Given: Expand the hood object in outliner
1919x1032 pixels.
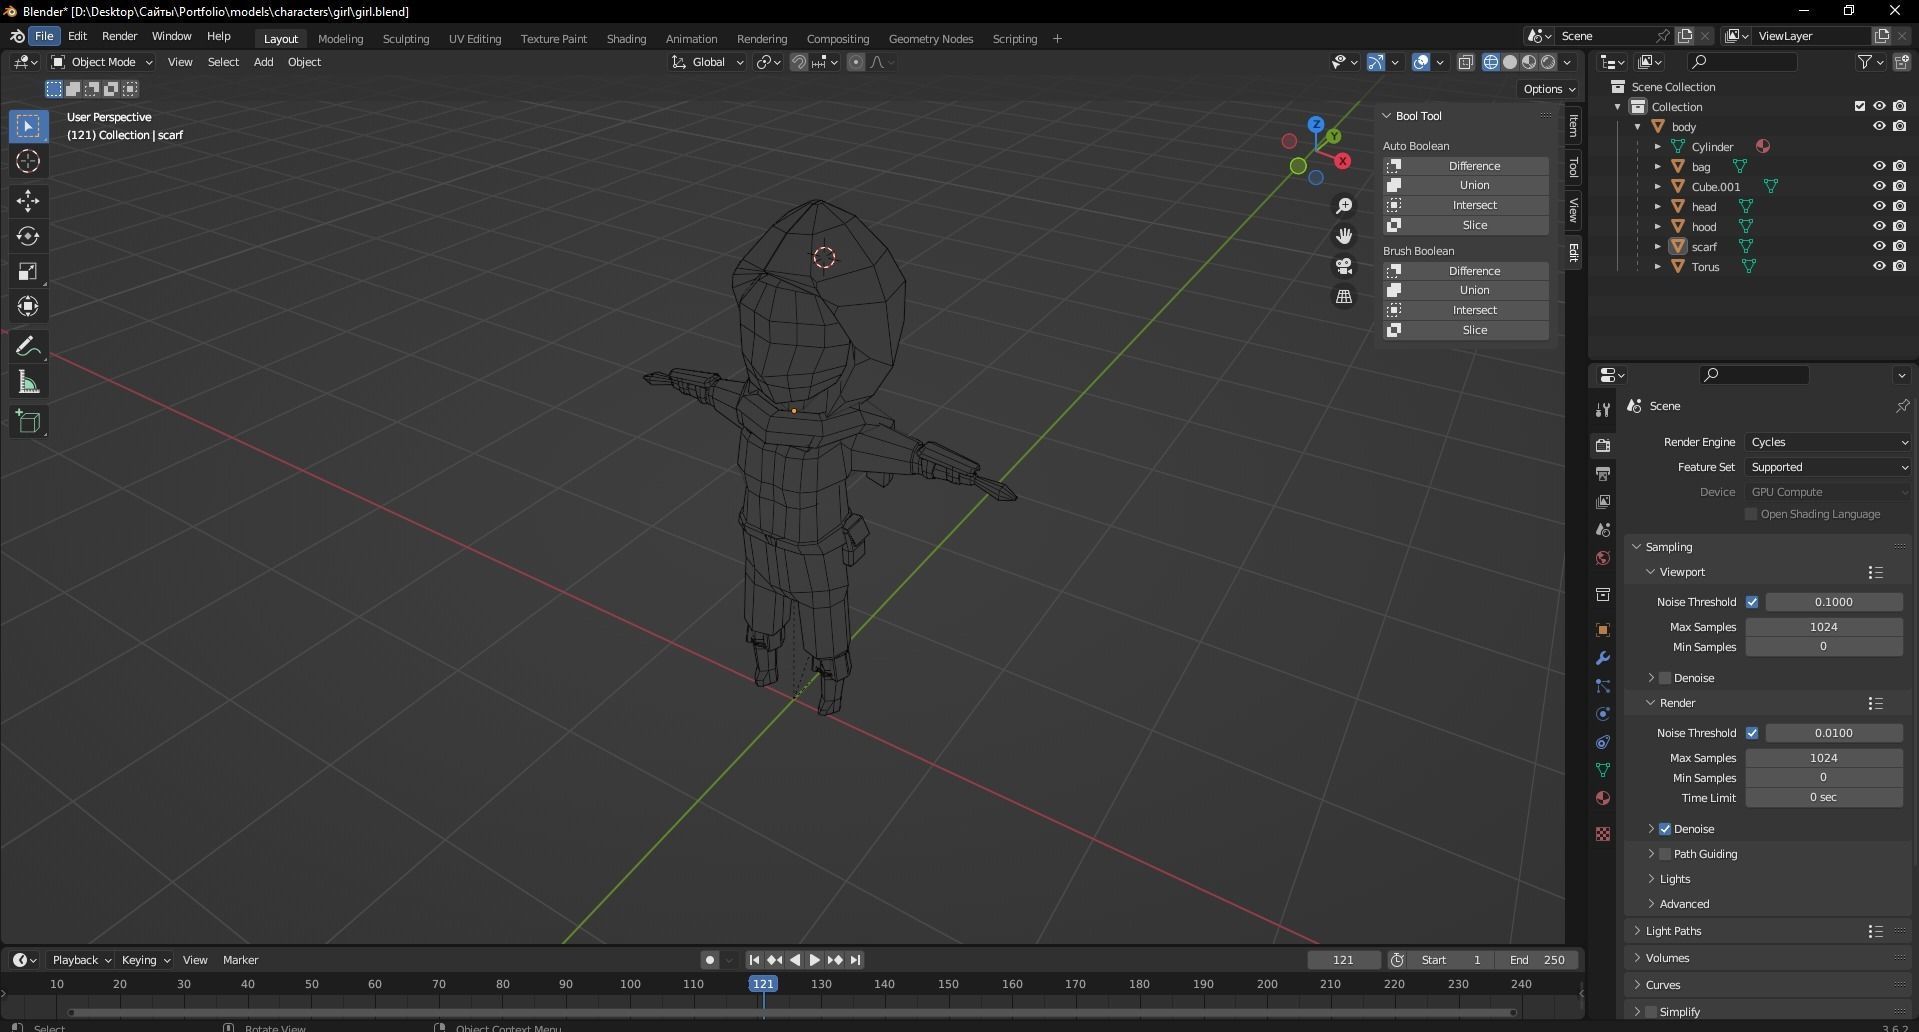Looking at the screenshot, I should (1657, 226).
